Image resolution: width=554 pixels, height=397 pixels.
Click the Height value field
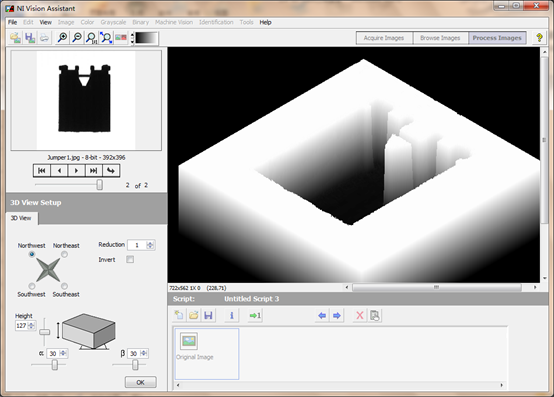pos(21,325)
